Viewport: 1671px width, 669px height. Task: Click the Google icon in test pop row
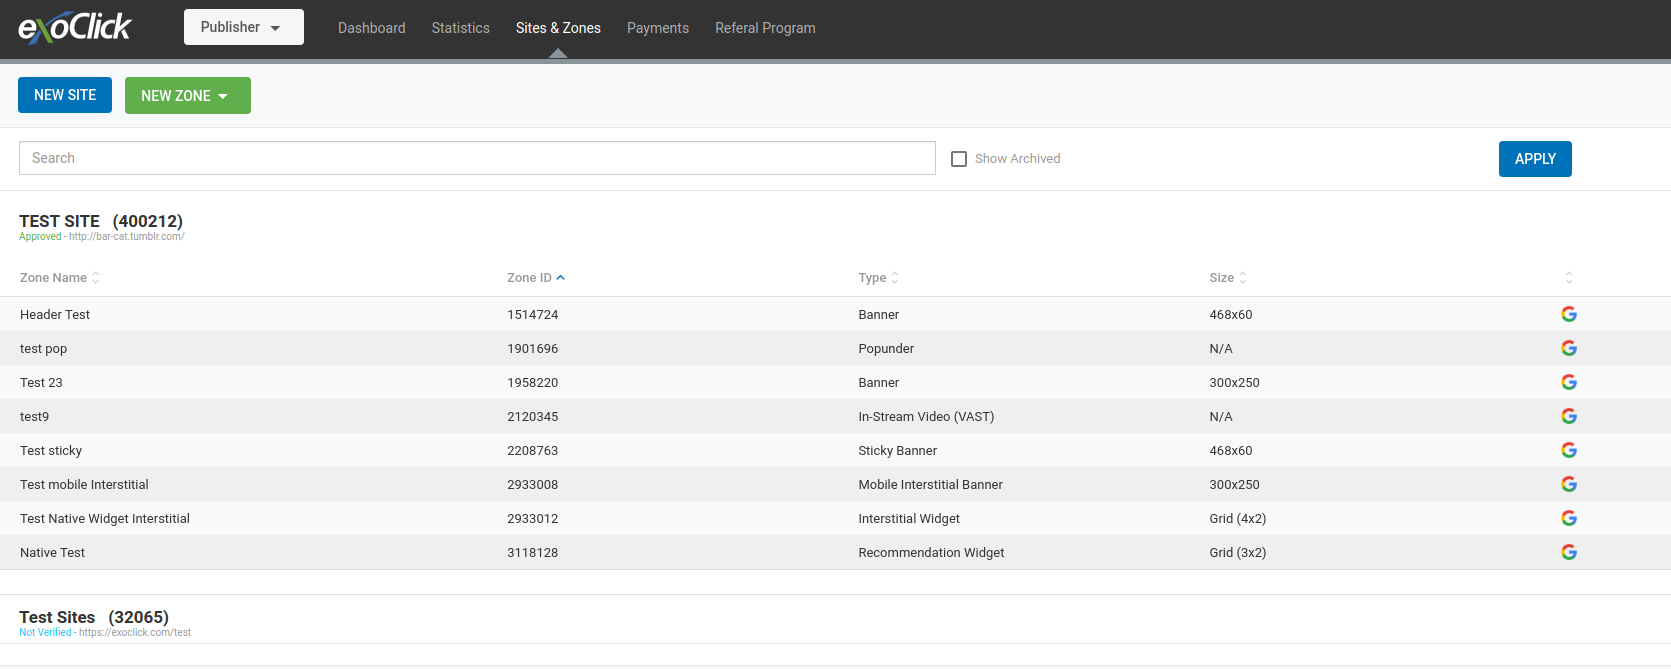1568,348
